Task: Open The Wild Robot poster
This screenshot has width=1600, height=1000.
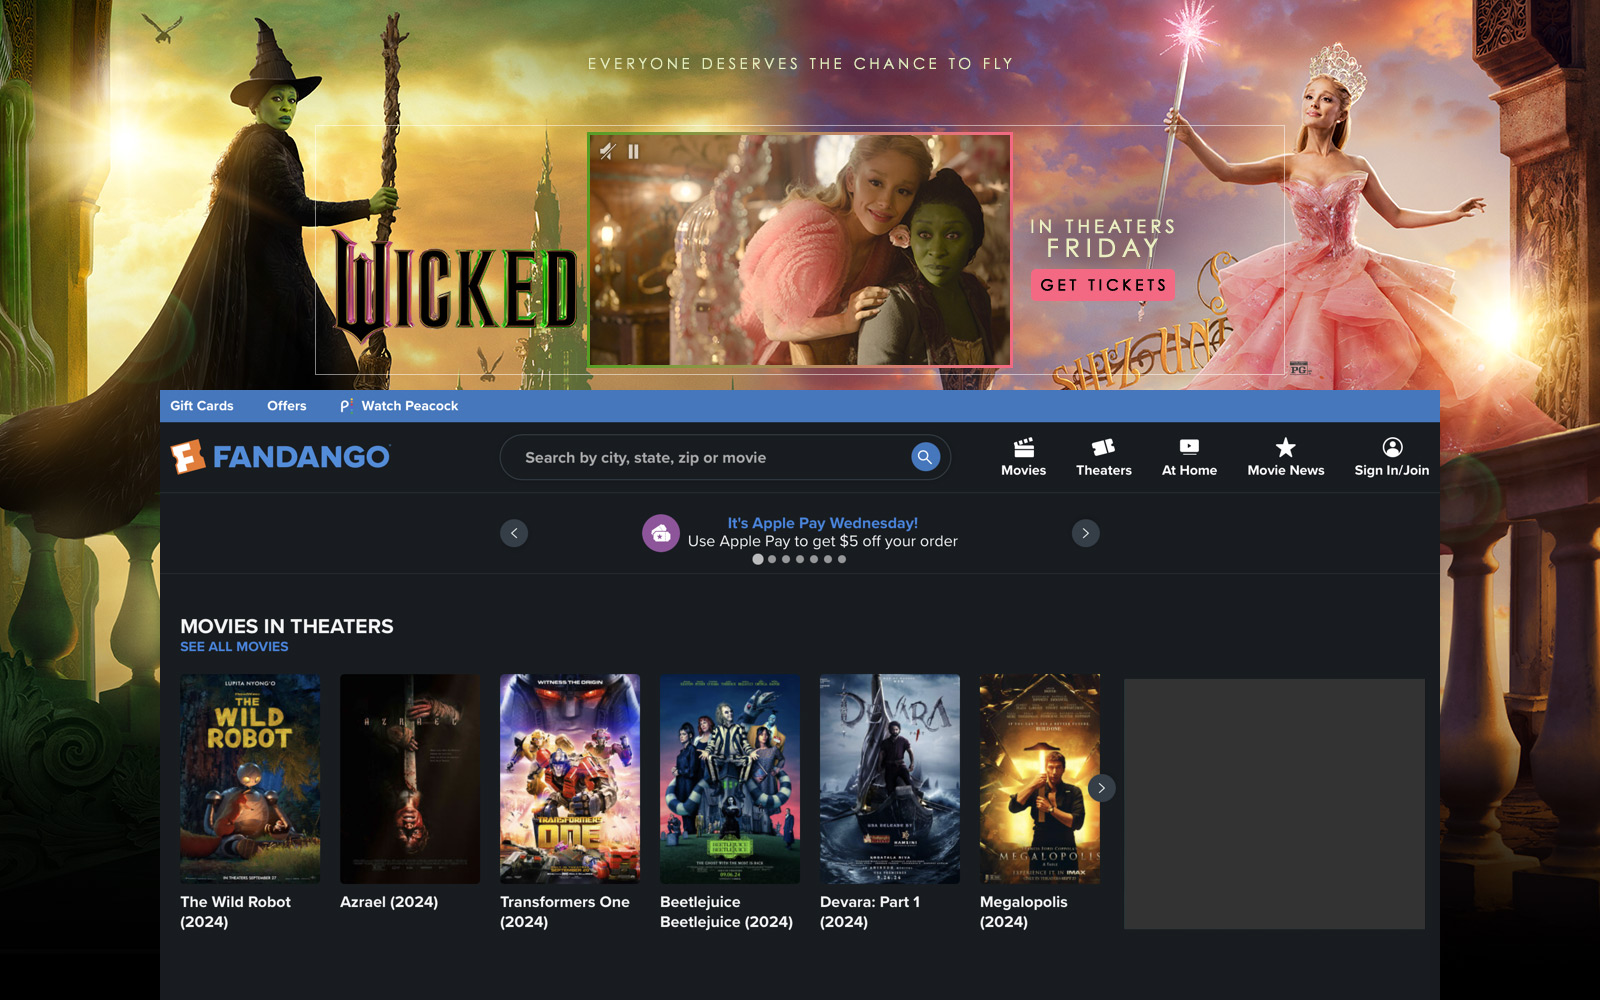Action: [250, 779]
